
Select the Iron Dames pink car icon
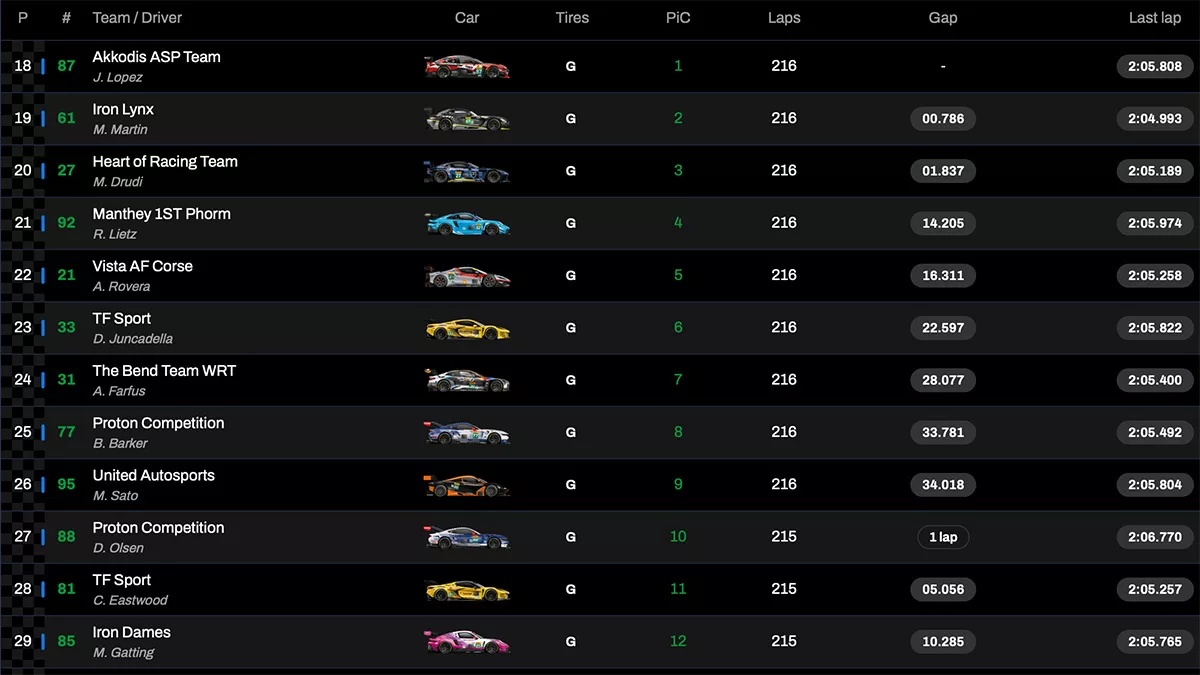(x=467, y=641)
